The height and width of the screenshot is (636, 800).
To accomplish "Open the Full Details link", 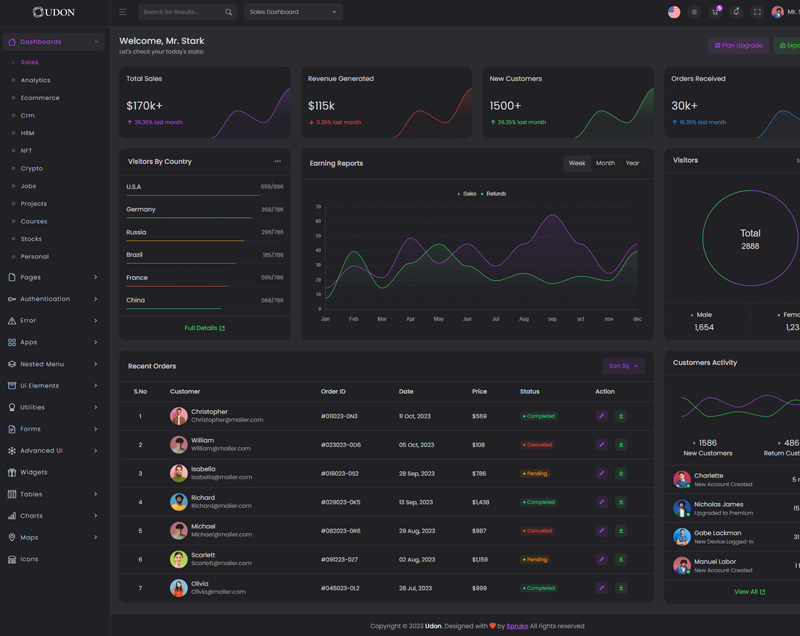I will [204, 328].
